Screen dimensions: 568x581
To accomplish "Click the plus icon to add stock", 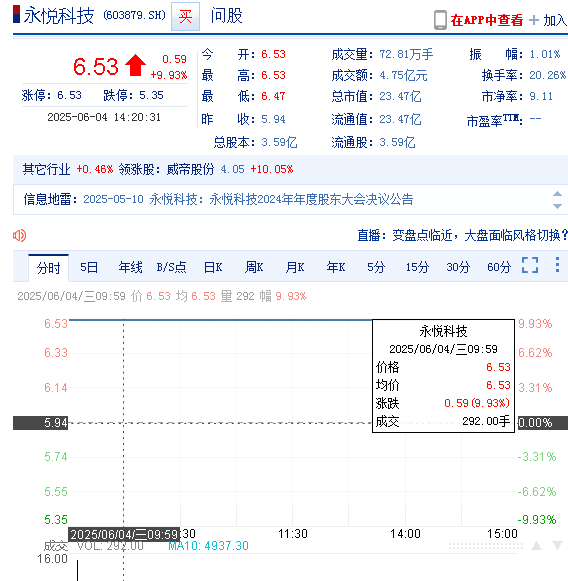I will tap(534, 20).
